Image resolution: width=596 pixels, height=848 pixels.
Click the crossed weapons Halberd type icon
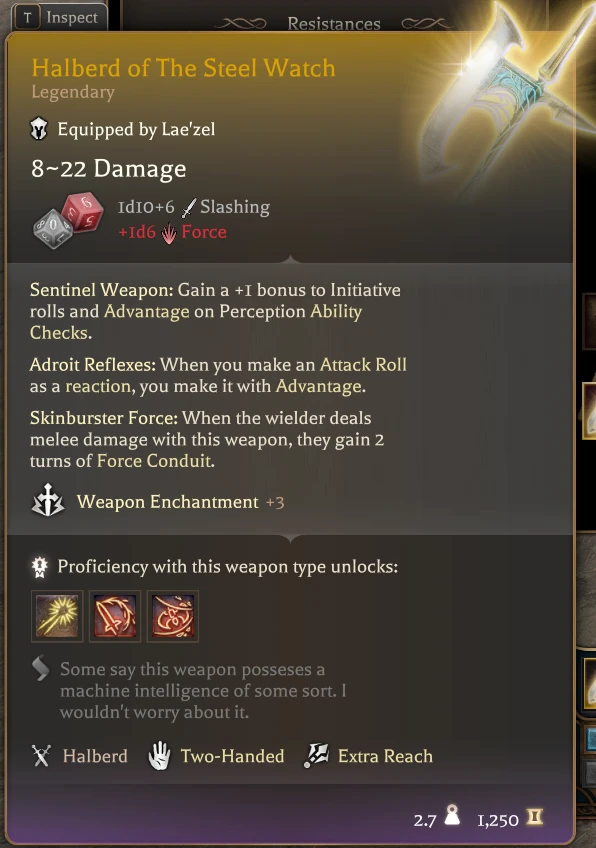[x=41, y=756]
